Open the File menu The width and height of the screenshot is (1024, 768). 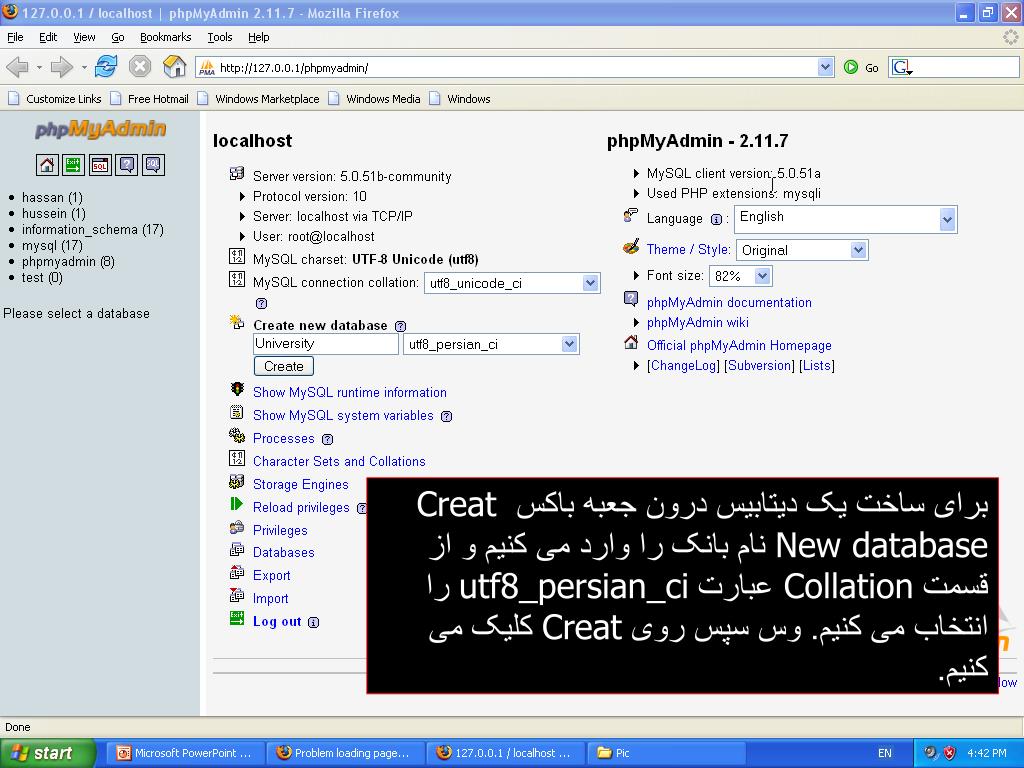[15, 37]
